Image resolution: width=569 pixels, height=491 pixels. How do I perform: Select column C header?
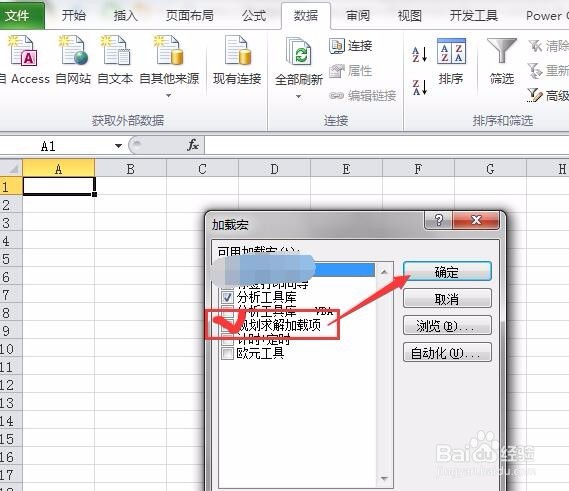tap(202, 169)
